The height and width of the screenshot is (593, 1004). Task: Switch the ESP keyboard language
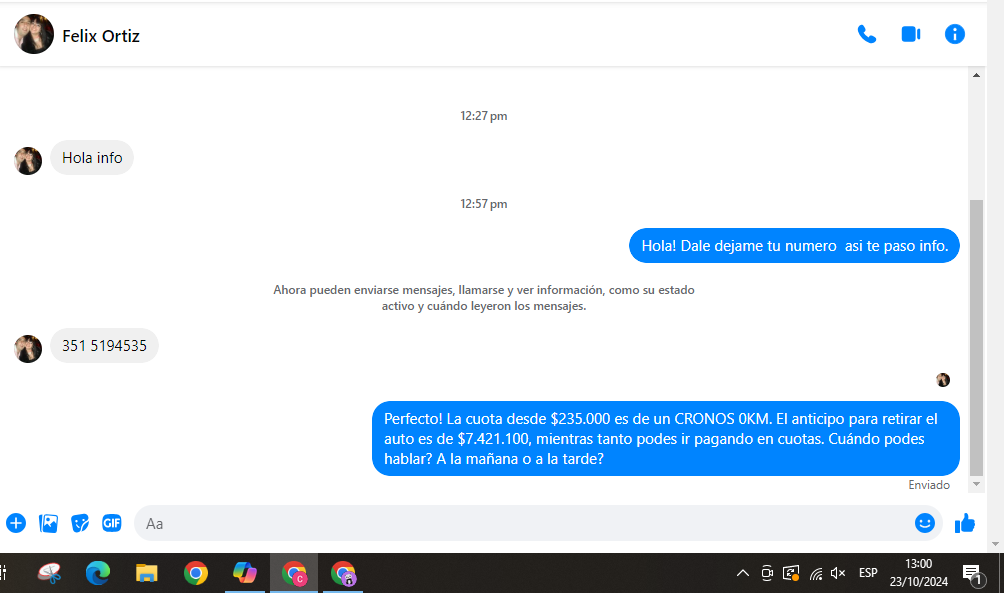[x=868, y=573]
